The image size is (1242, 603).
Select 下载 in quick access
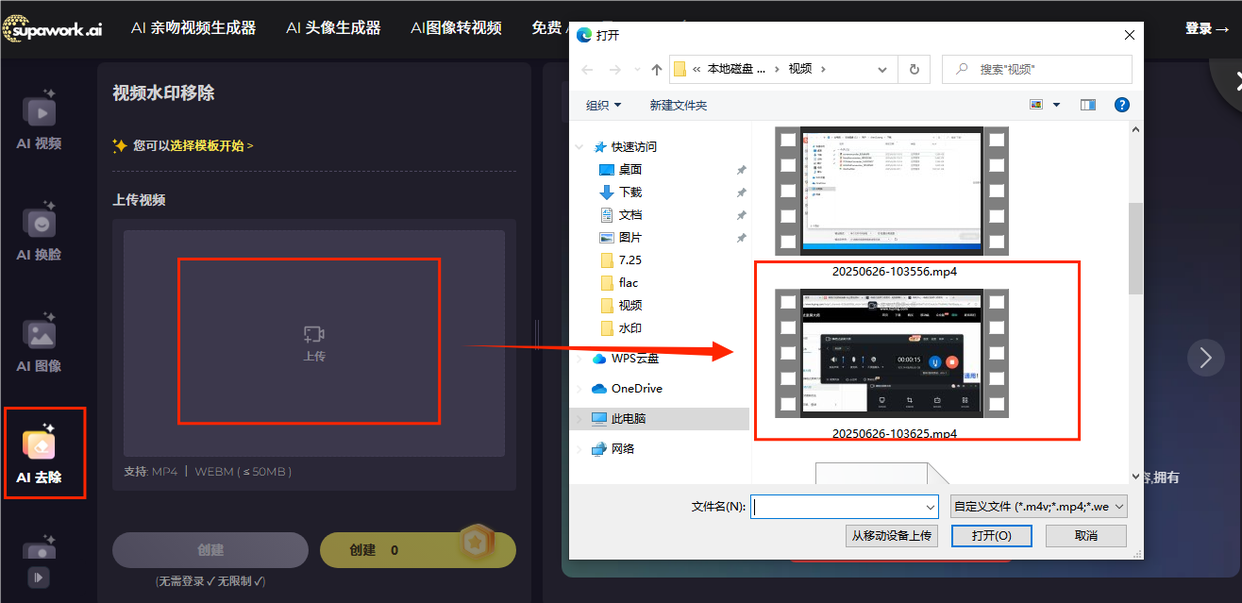point(630,192)
